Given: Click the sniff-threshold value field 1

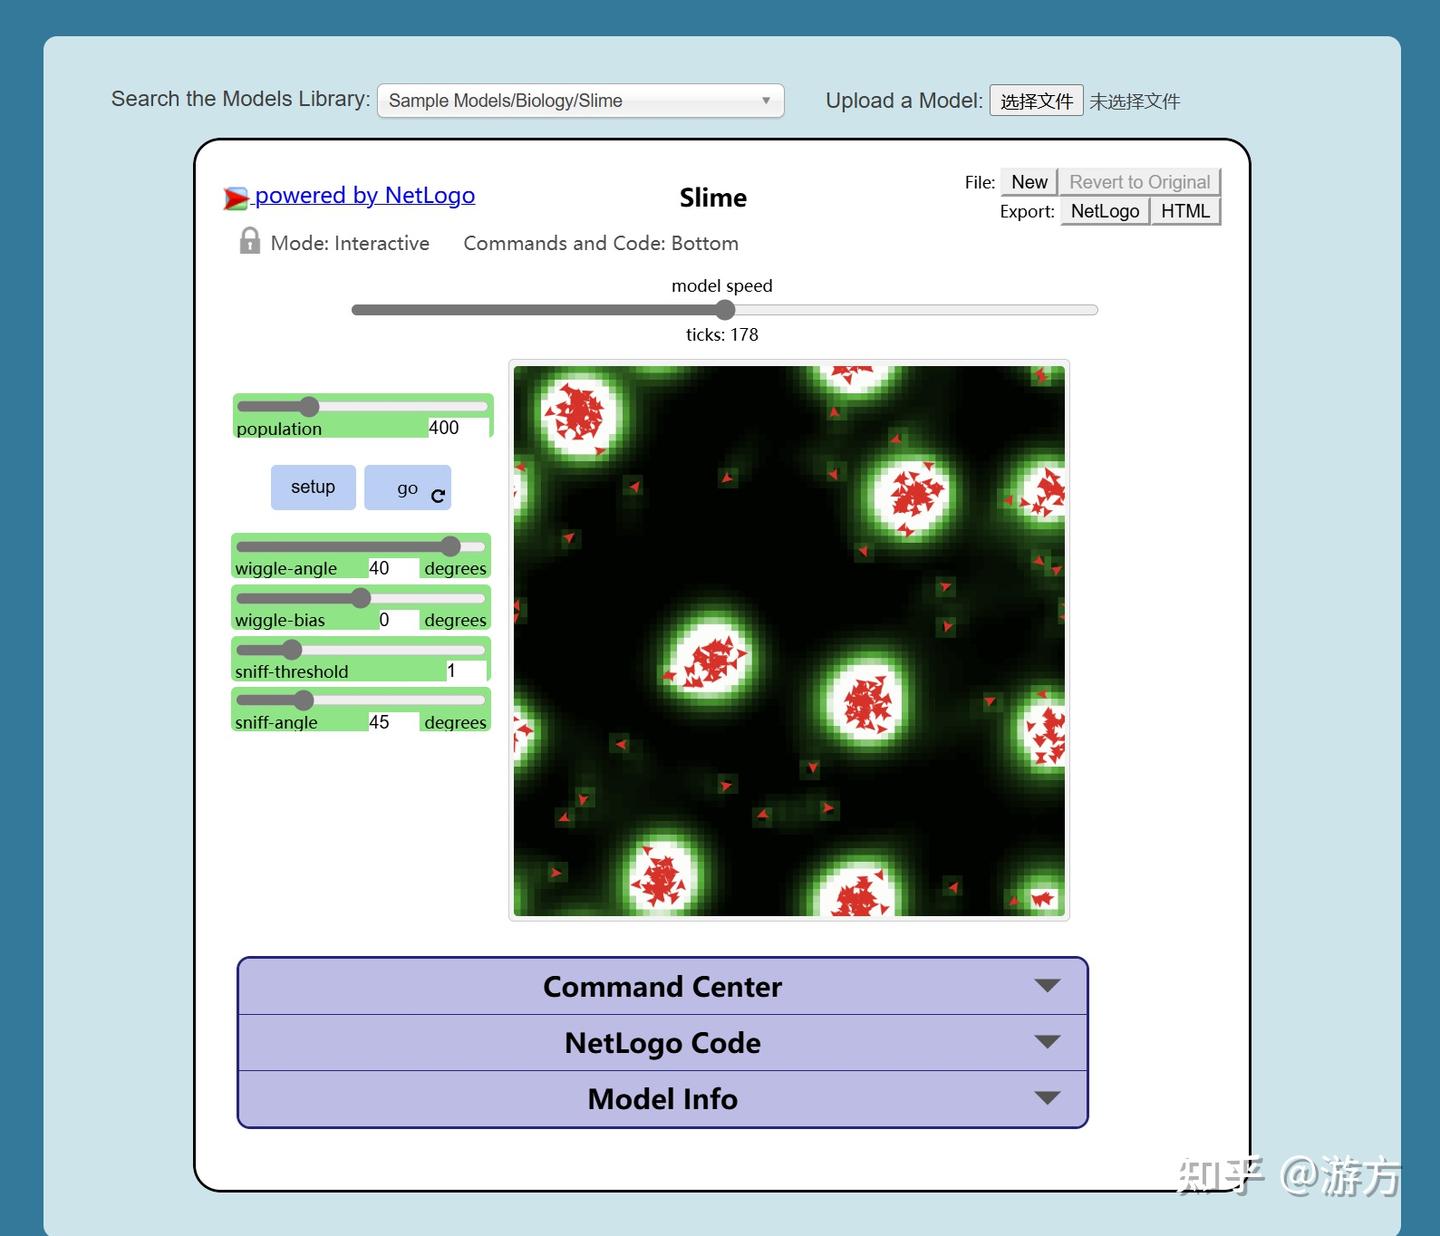Looking at the screenshot, I should coord(466,671).
